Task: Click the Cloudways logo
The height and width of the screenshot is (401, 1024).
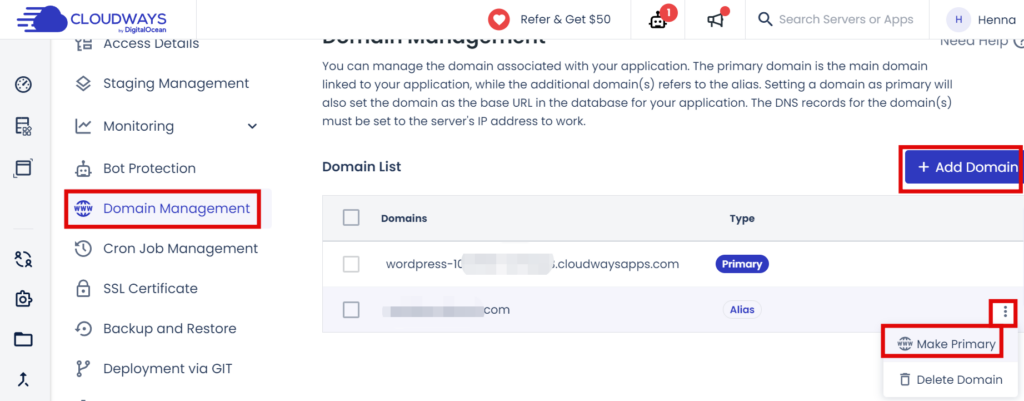Action: click(91, 19)
